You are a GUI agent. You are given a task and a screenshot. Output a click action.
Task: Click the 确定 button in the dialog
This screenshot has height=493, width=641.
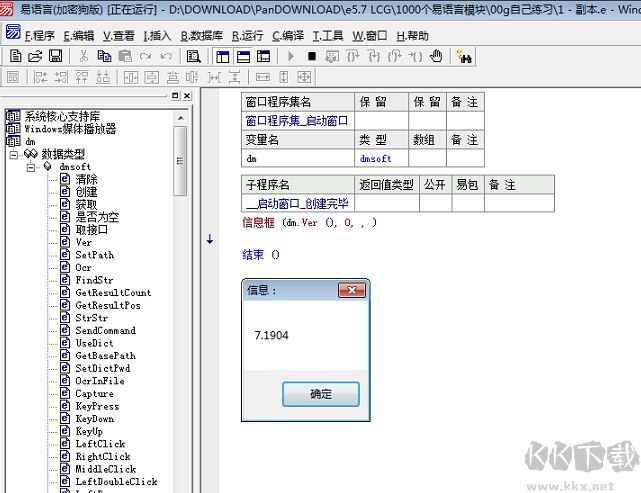coord(320,394)
